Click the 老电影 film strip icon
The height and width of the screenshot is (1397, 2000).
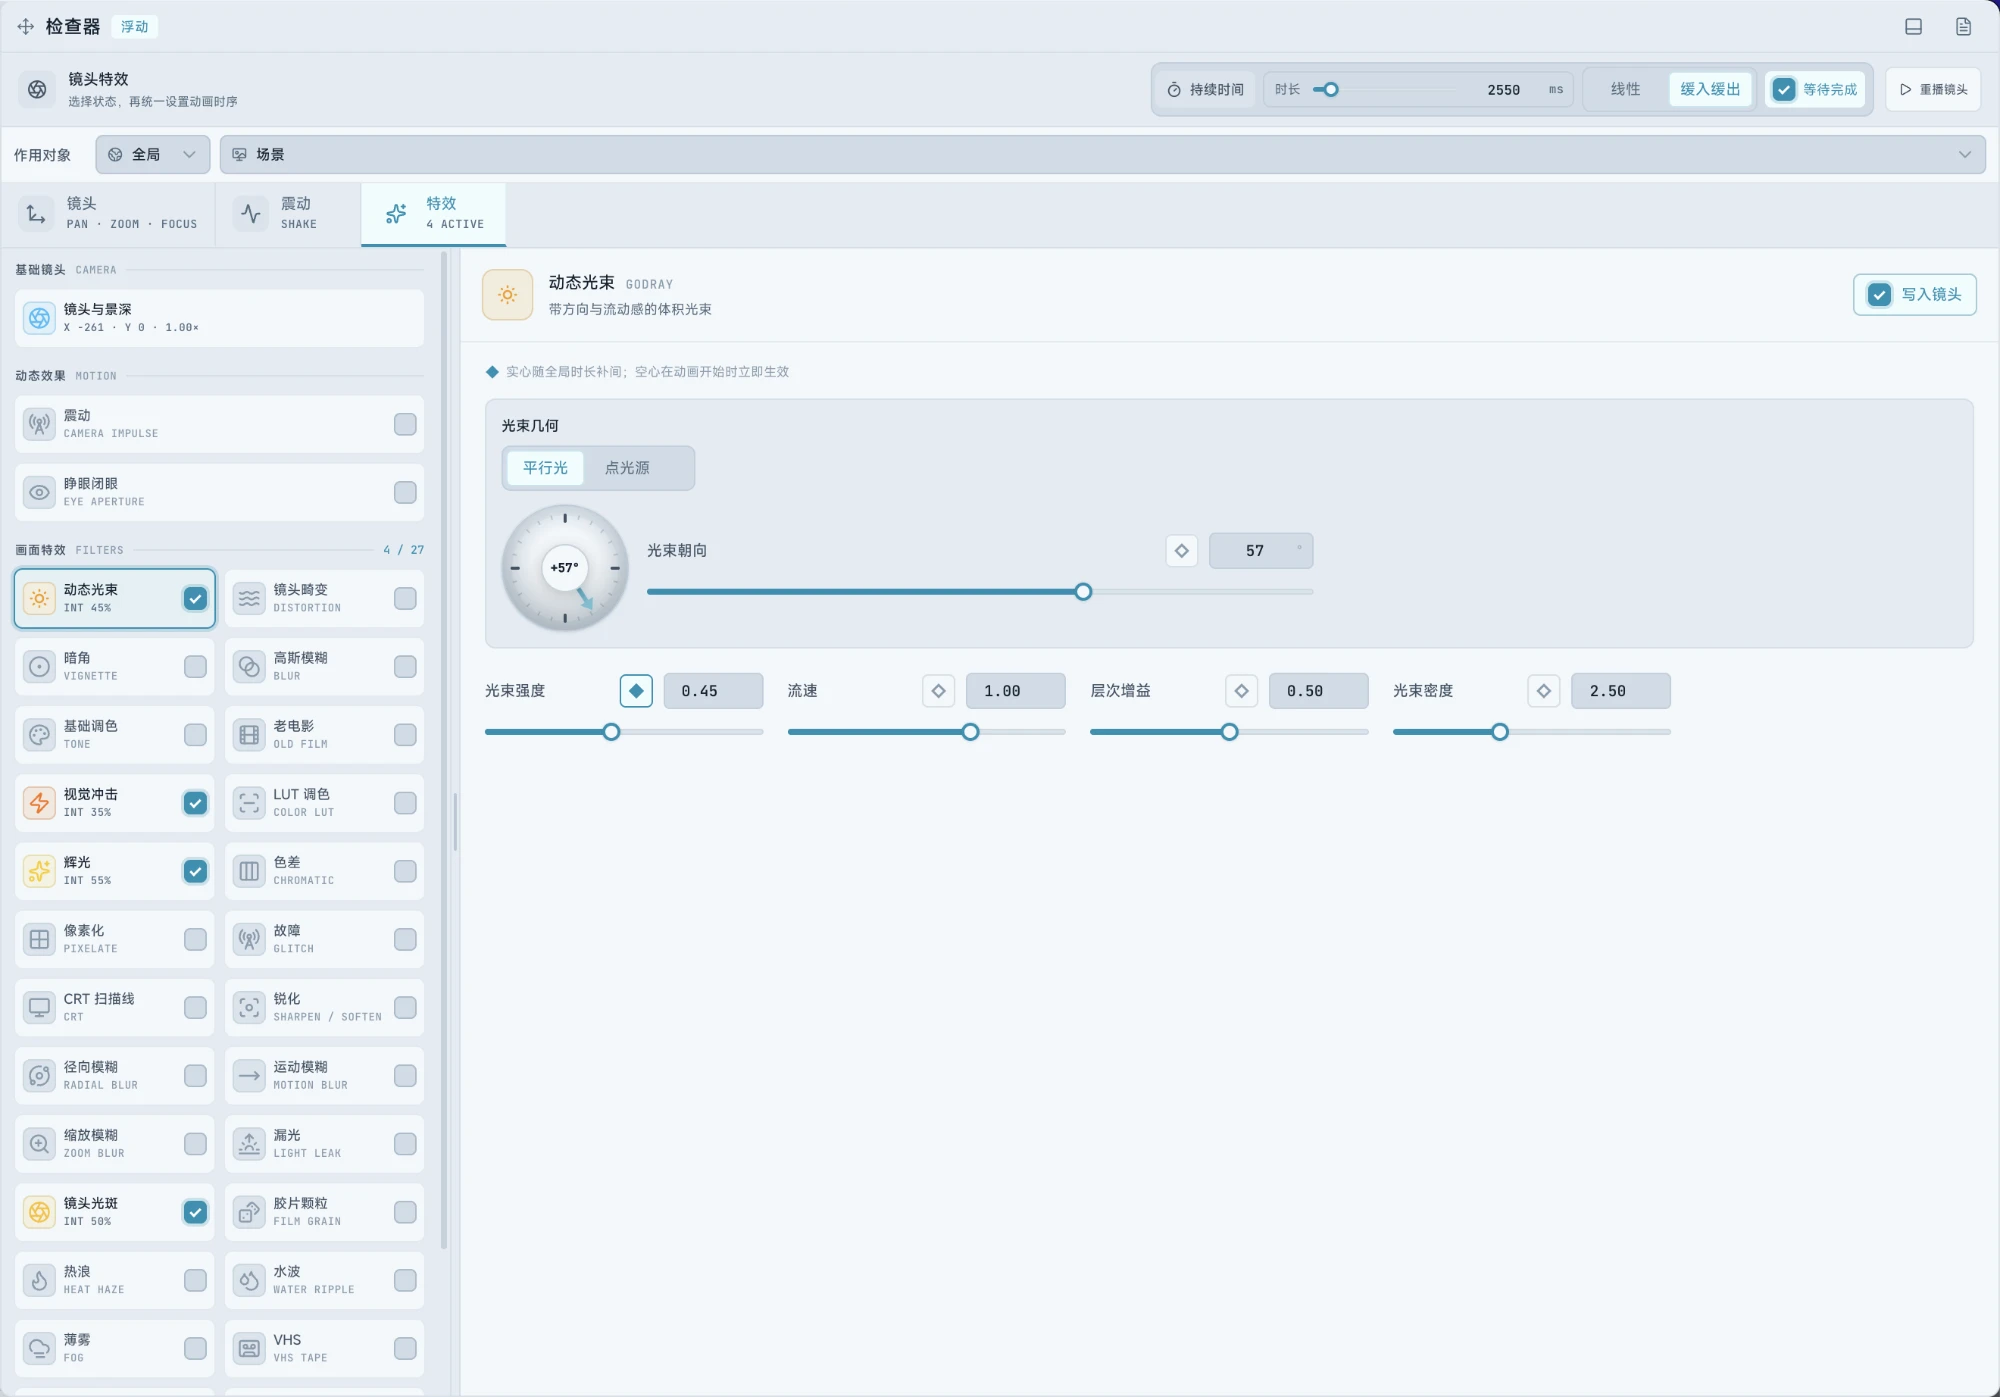[x=249, y=735]
